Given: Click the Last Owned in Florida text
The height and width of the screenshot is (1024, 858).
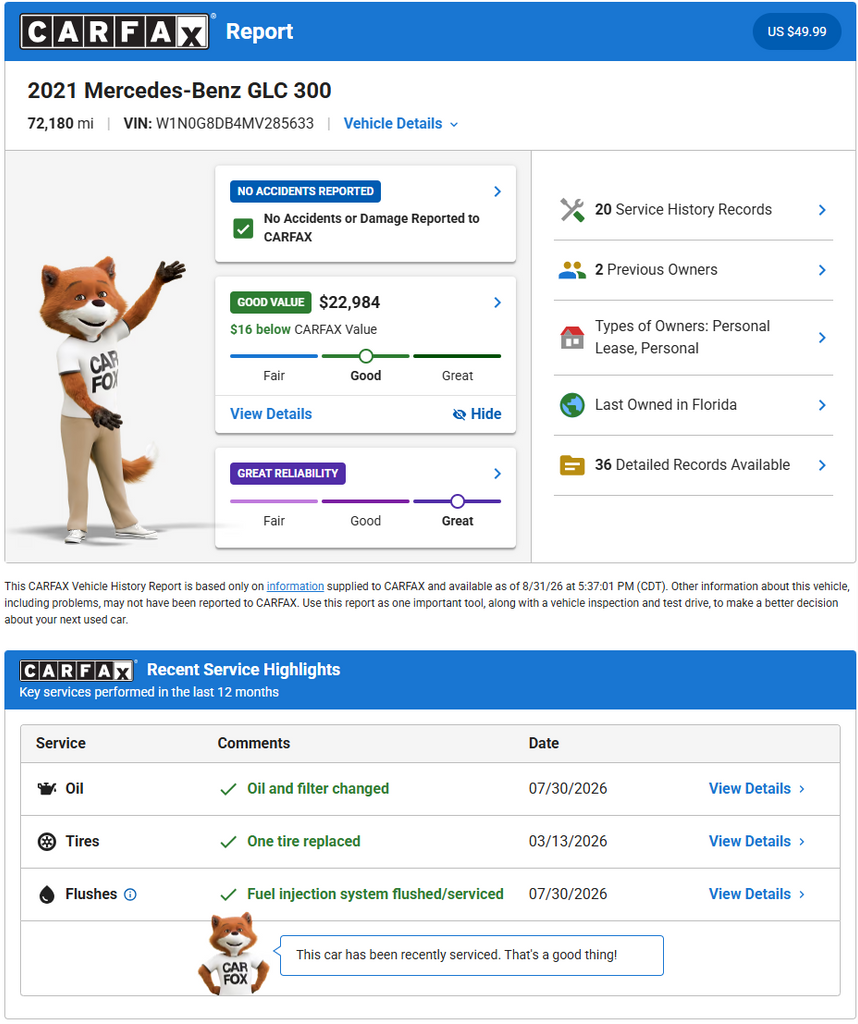Looking at the screenshot, I should click(x=665, y=405).
